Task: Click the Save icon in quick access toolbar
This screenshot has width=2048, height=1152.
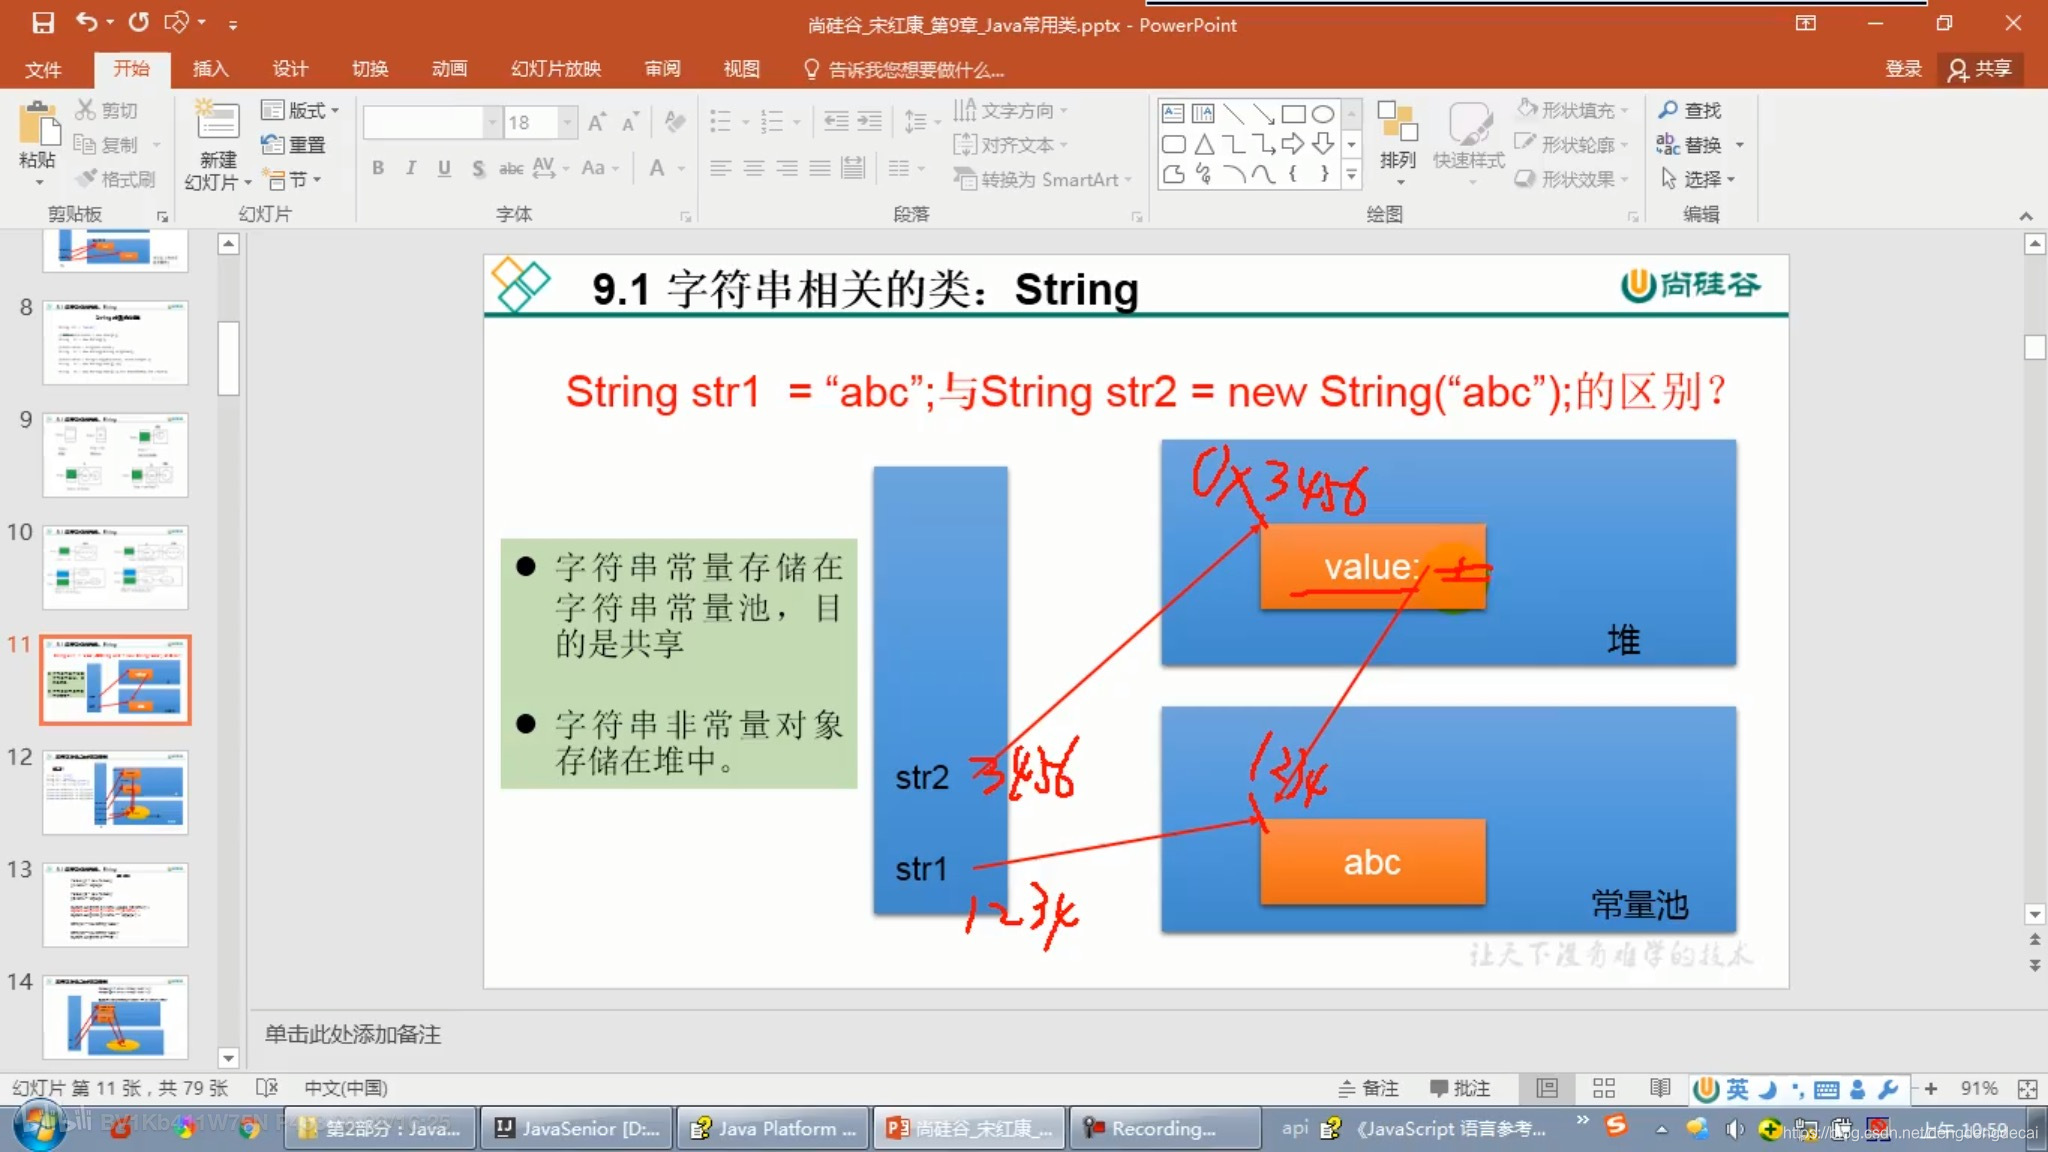Action: tap(43, 22)
